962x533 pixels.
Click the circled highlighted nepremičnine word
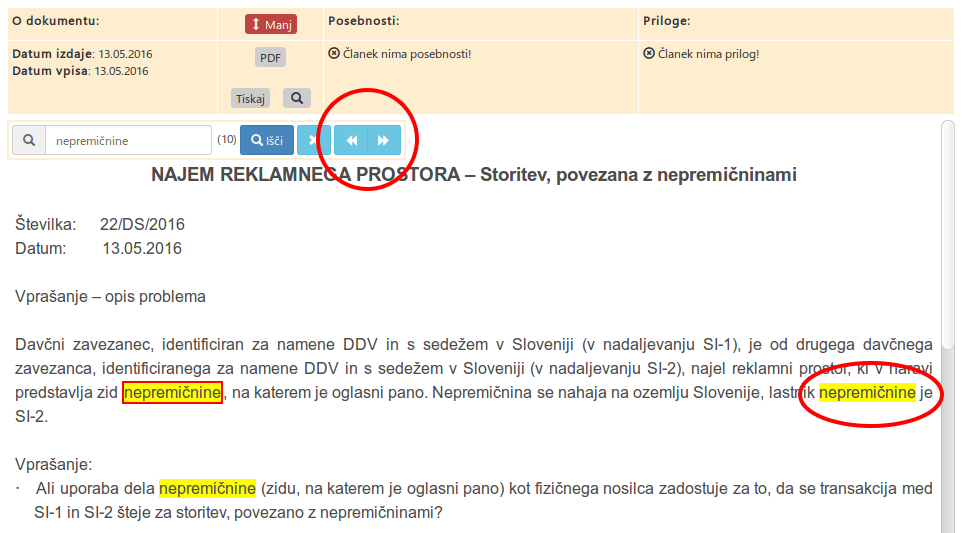[x=867, y=393]
